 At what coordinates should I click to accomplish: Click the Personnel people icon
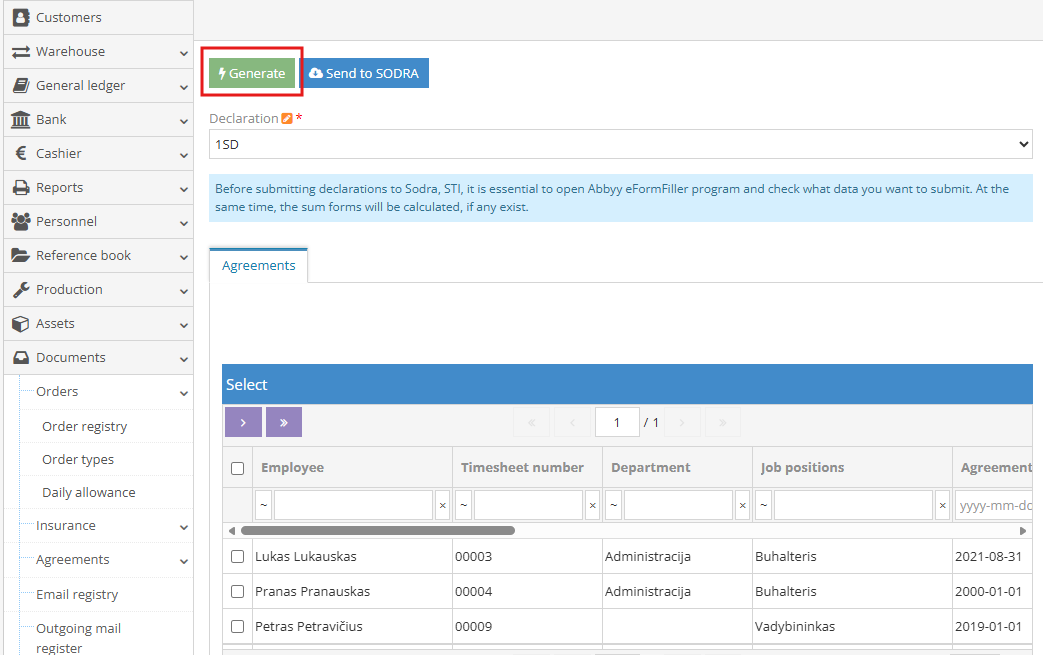[x=20, y=222]
